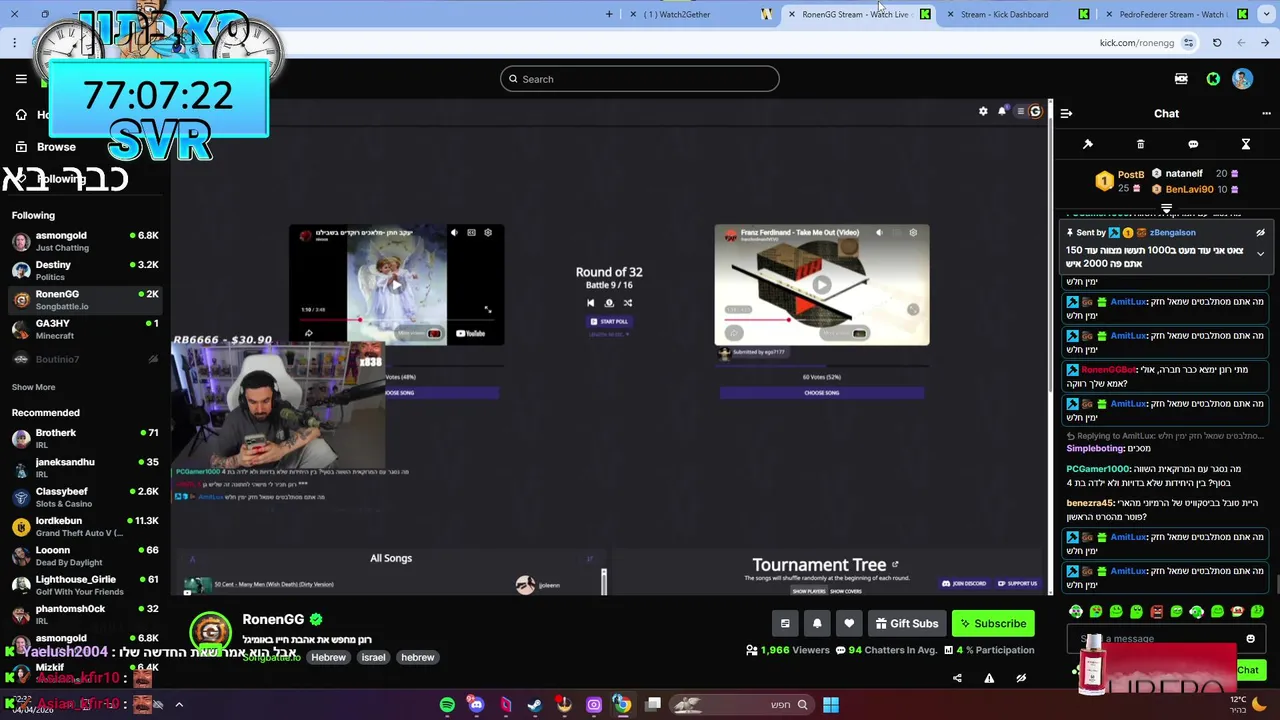The height and width of the screenshot is (720, 1280).
Task: Open the channel info card icon button
Action: coord(785,624)
